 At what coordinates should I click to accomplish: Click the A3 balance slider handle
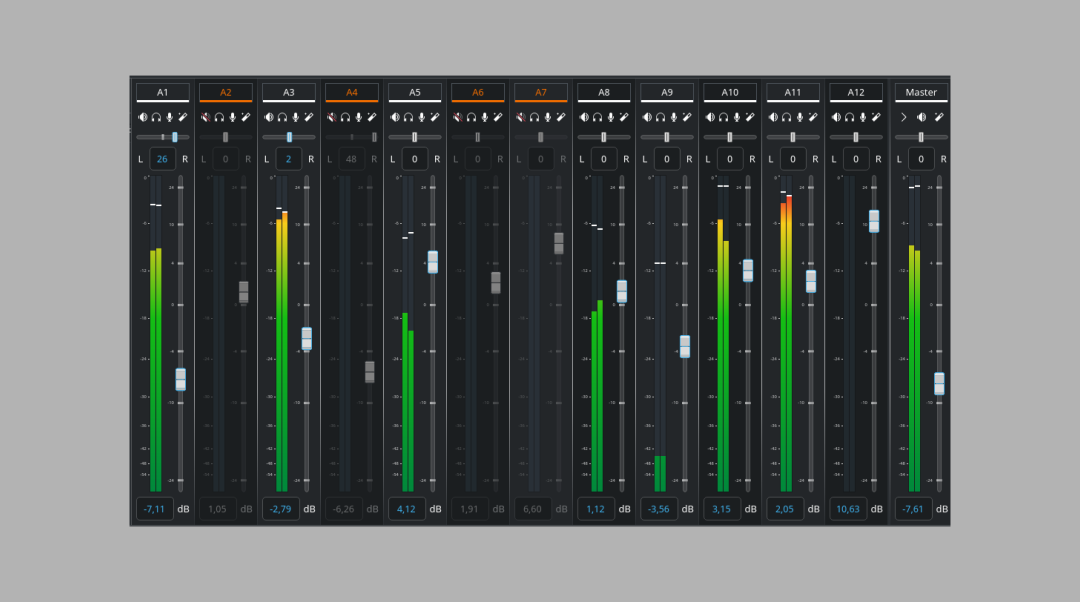point(290,137)
